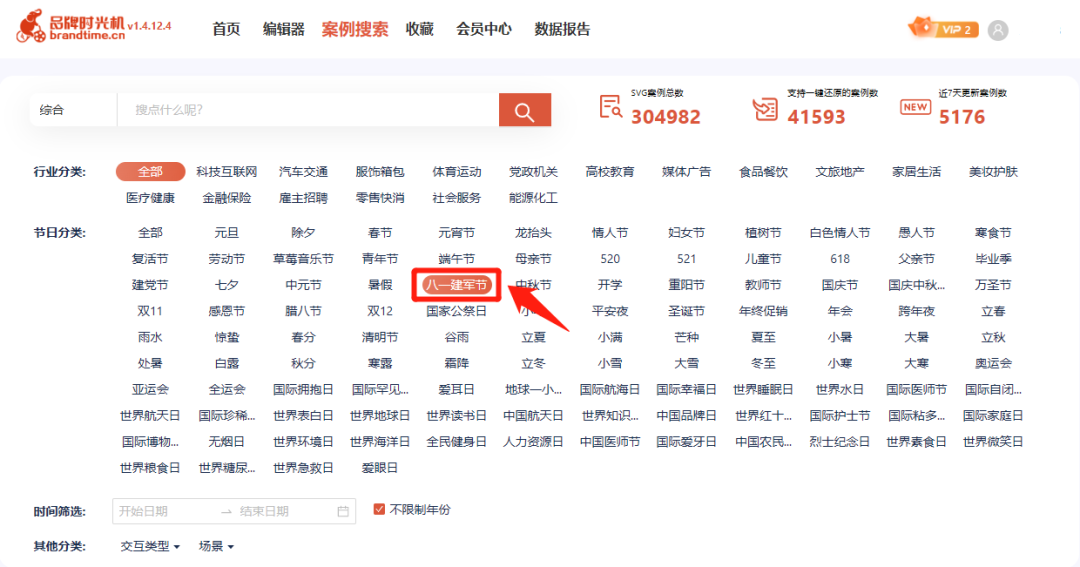Click the 41593 restorable cases count
The width and height of the screenshot is (1080, 567).
[816, 116]
